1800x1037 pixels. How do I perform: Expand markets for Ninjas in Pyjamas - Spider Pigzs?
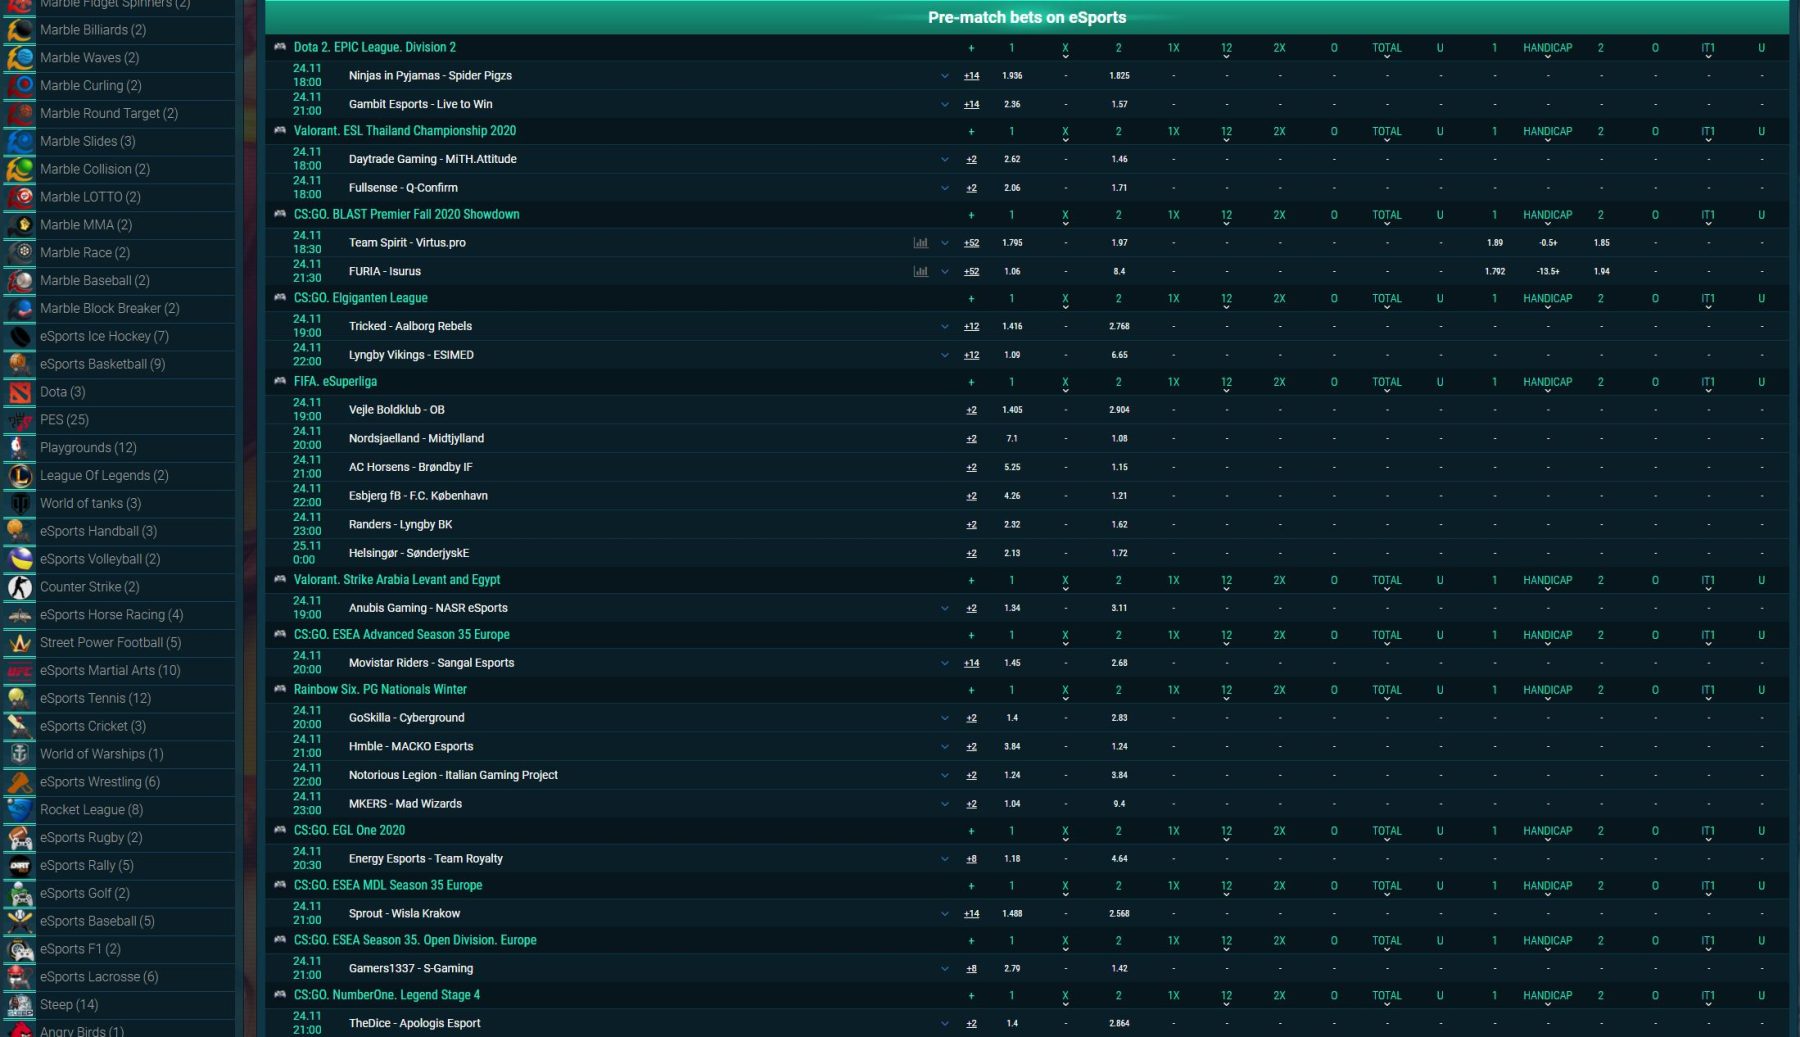tap(945, 76)
